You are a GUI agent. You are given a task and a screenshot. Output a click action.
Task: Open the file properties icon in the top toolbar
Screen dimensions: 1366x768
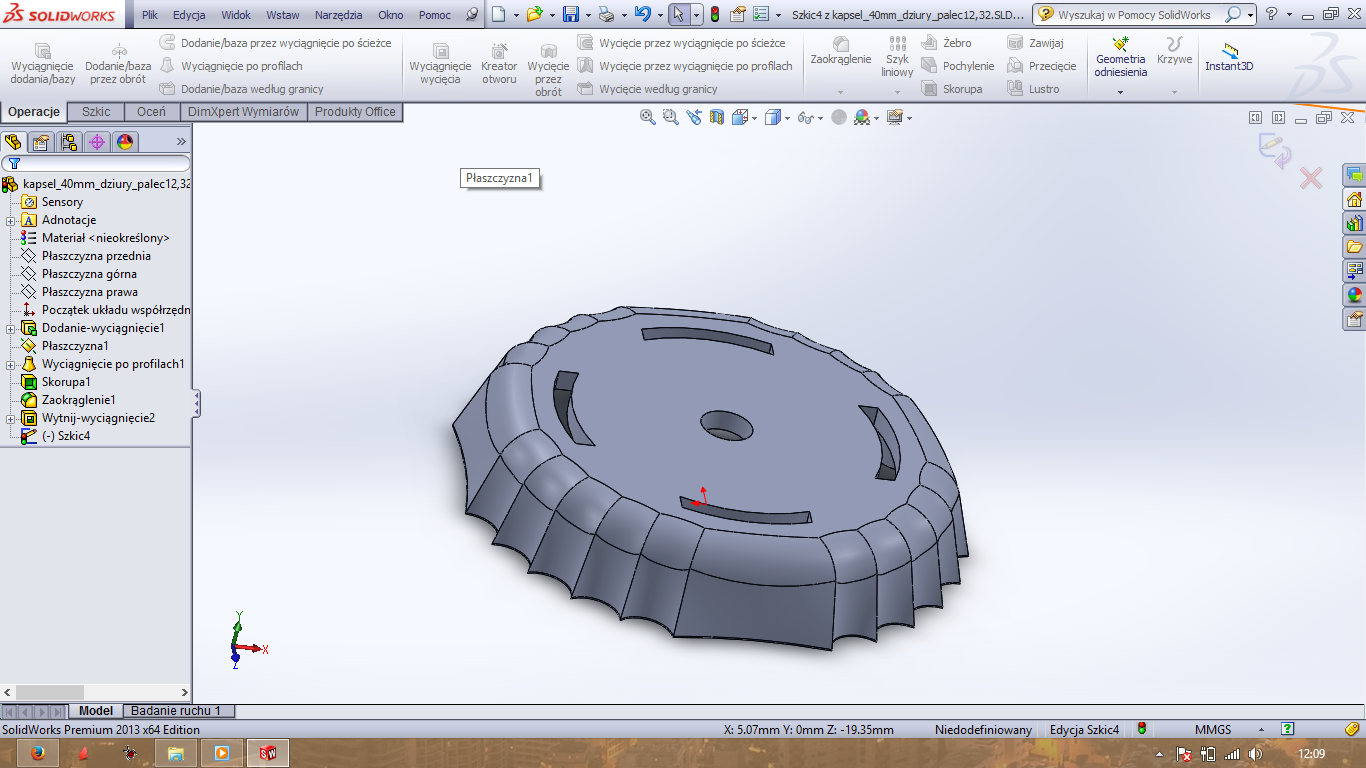(738, 14)
